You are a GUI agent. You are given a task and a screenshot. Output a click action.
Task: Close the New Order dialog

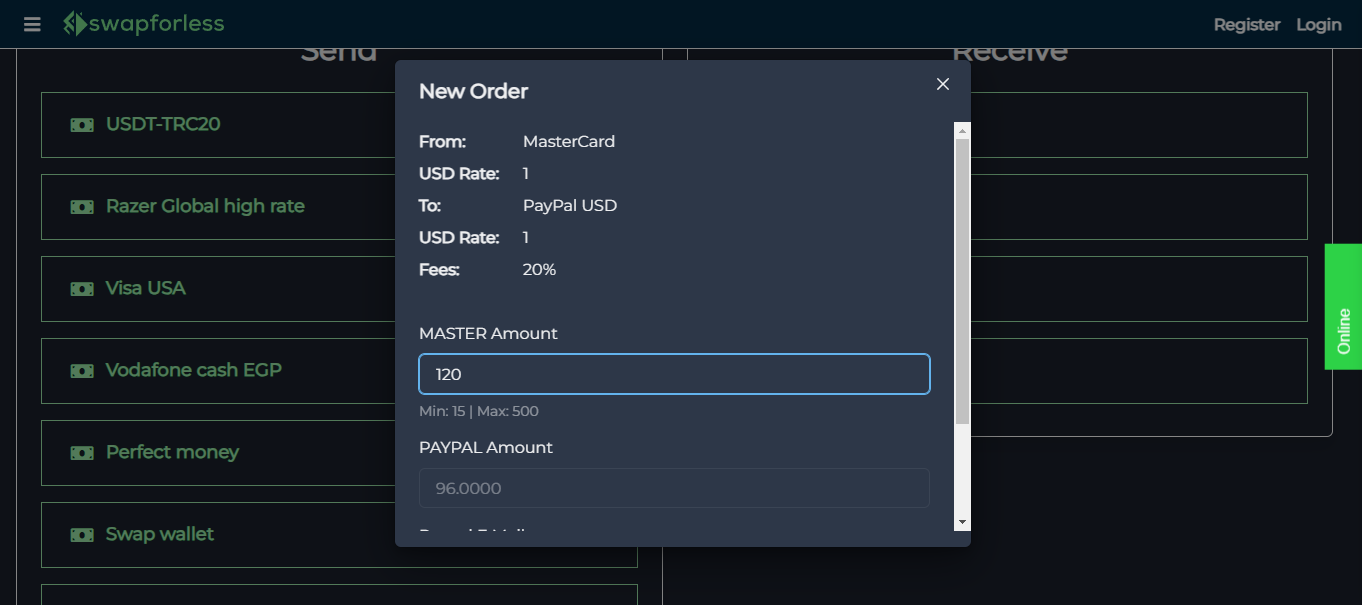point(942,84)
